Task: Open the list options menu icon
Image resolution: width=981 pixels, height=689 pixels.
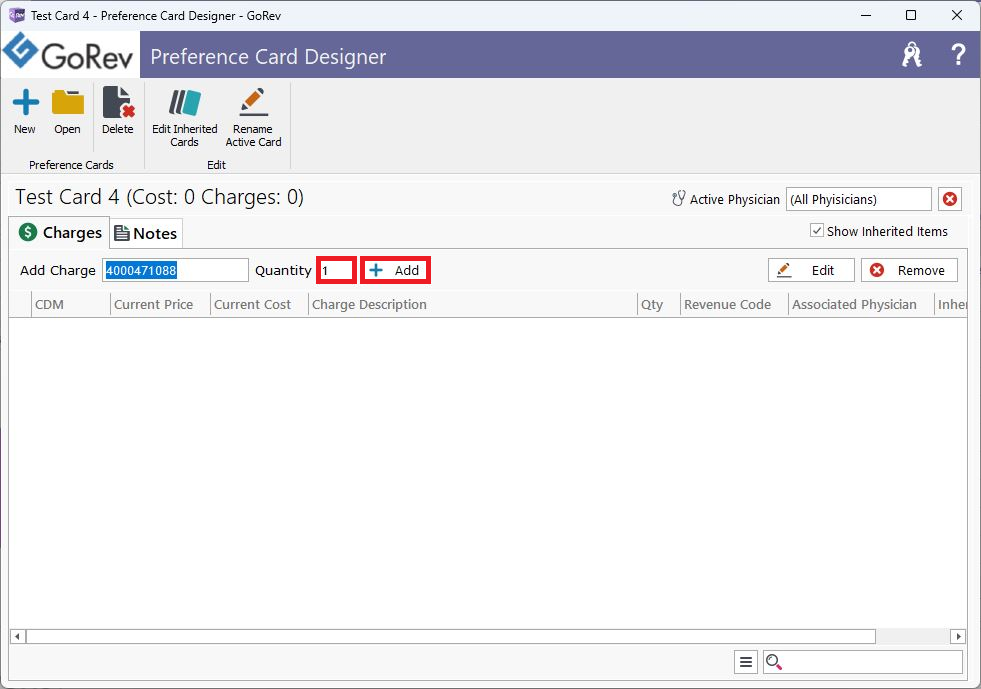Action: [746, 662]
